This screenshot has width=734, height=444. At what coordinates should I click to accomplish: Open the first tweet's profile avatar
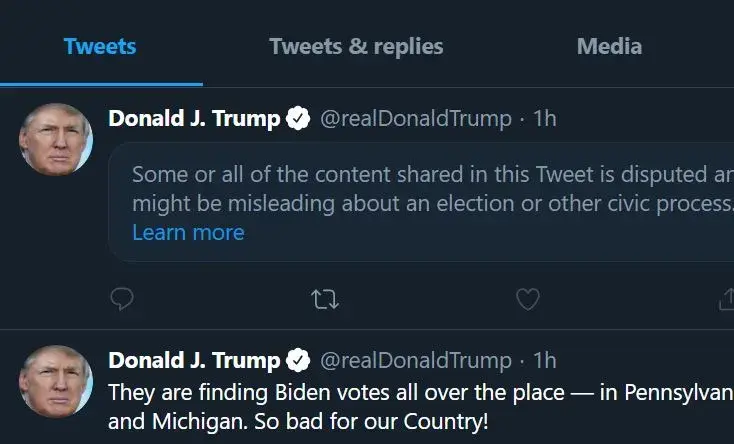[x=56, y=139]
